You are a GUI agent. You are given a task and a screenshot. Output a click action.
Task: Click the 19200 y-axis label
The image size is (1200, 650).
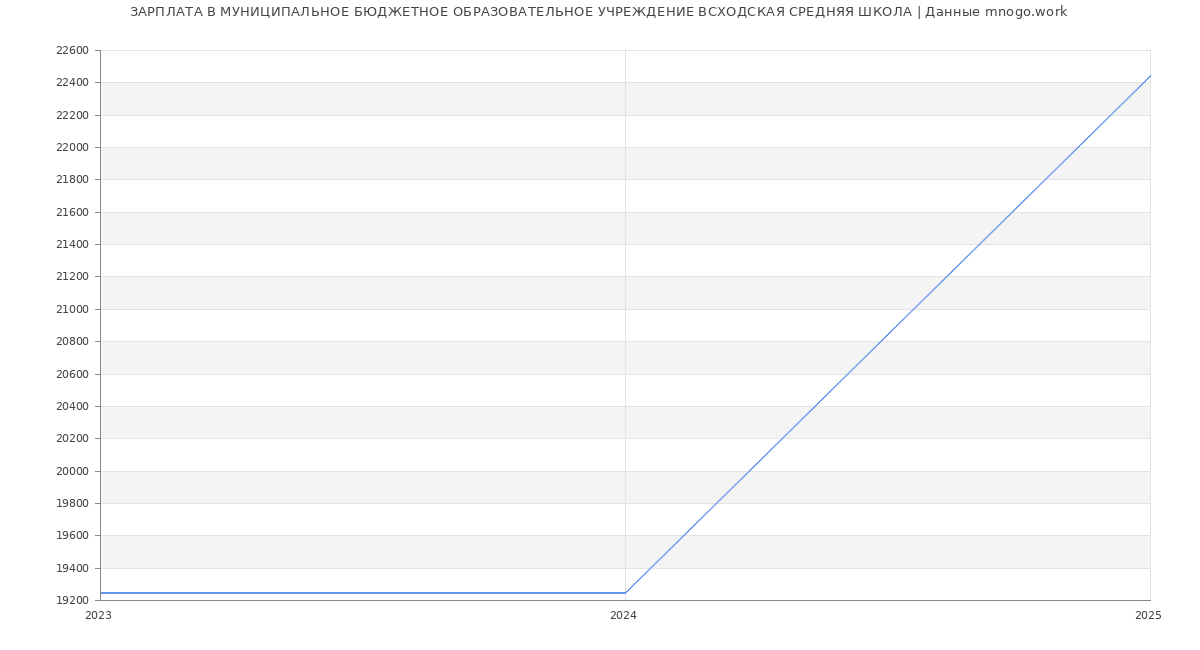tap(72, 600)
